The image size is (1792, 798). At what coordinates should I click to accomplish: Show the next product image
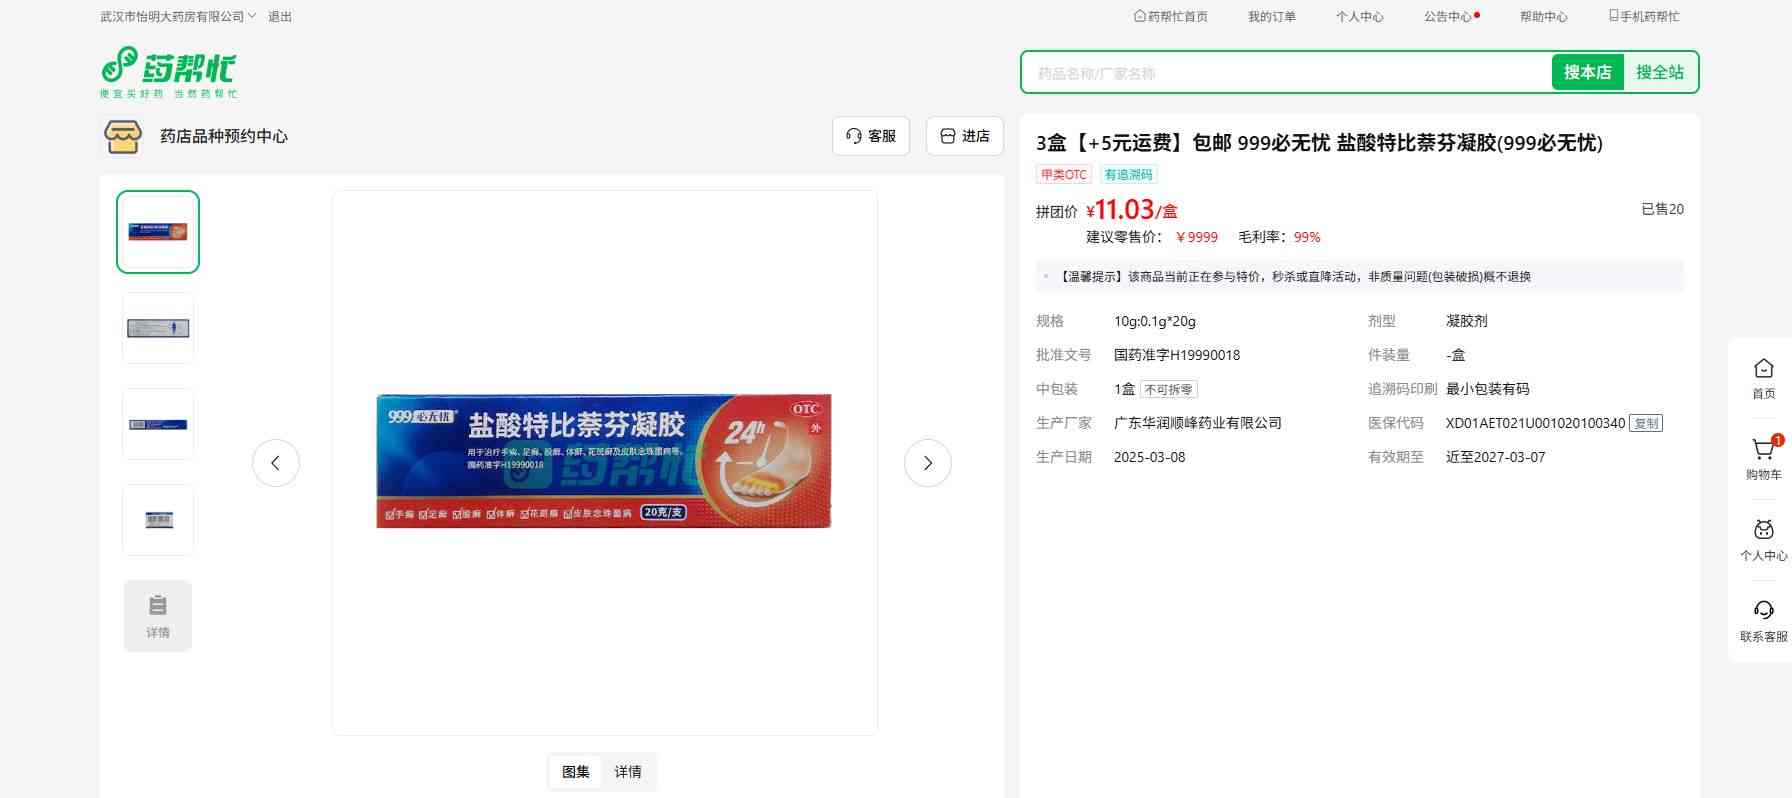tap(927, 463)
